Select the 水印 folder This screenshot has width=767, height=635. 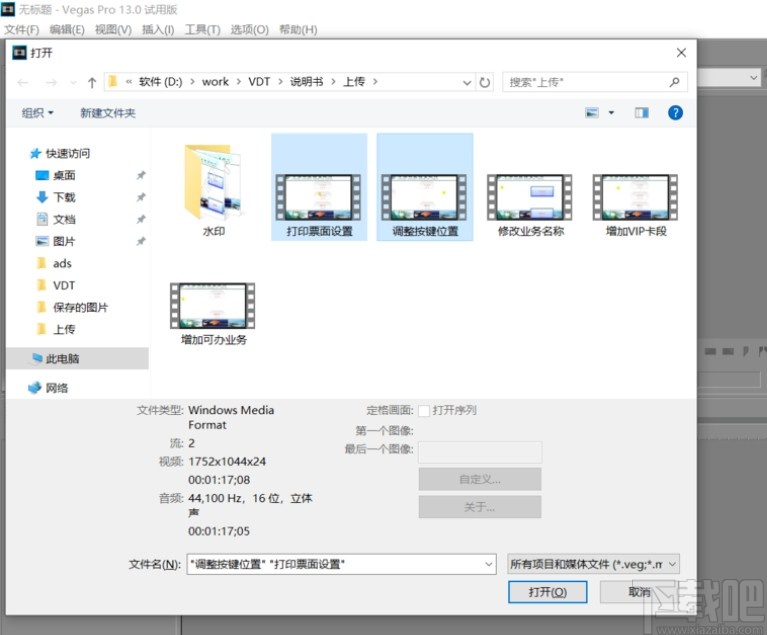coord(213,191)
